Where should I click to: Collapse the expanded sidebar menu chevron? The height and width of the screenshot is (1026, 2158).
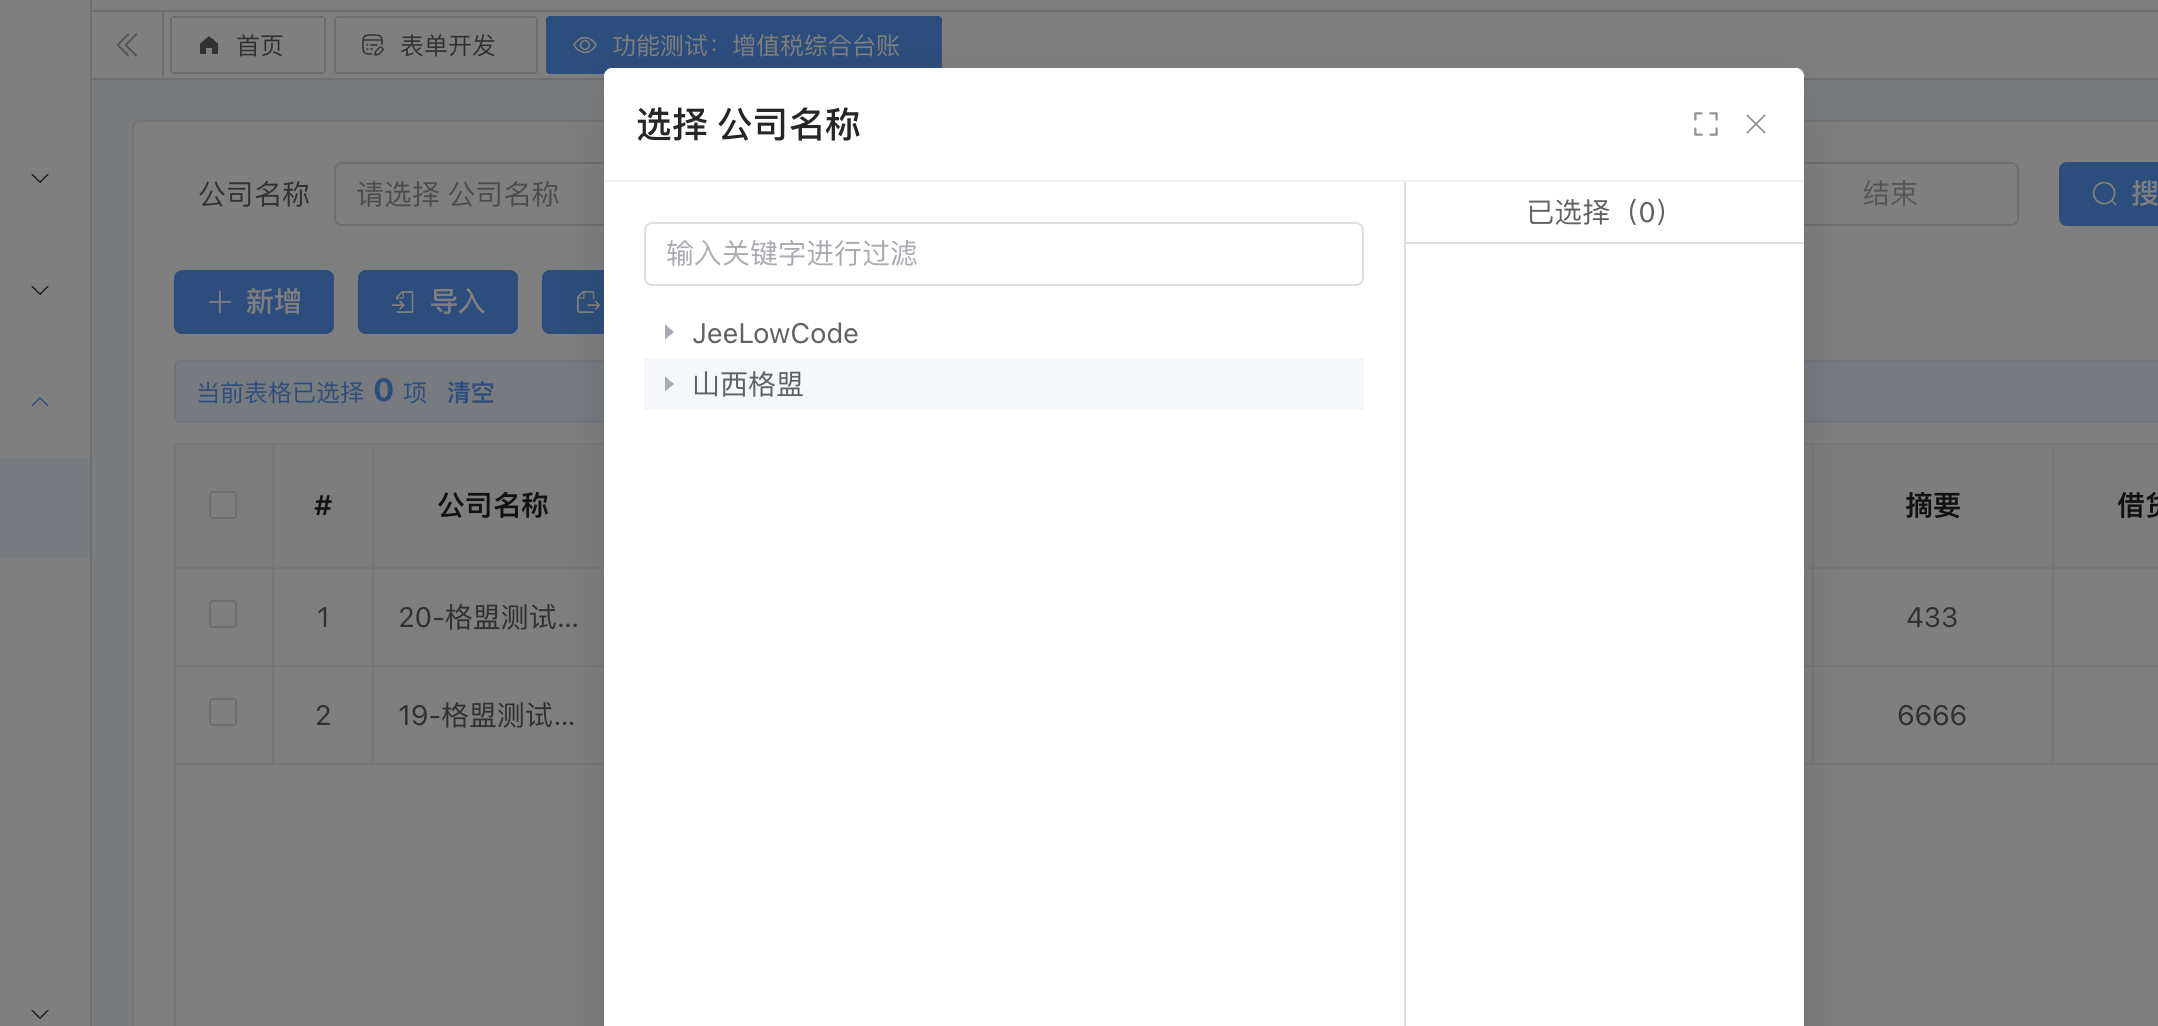(x=40, y=402)
